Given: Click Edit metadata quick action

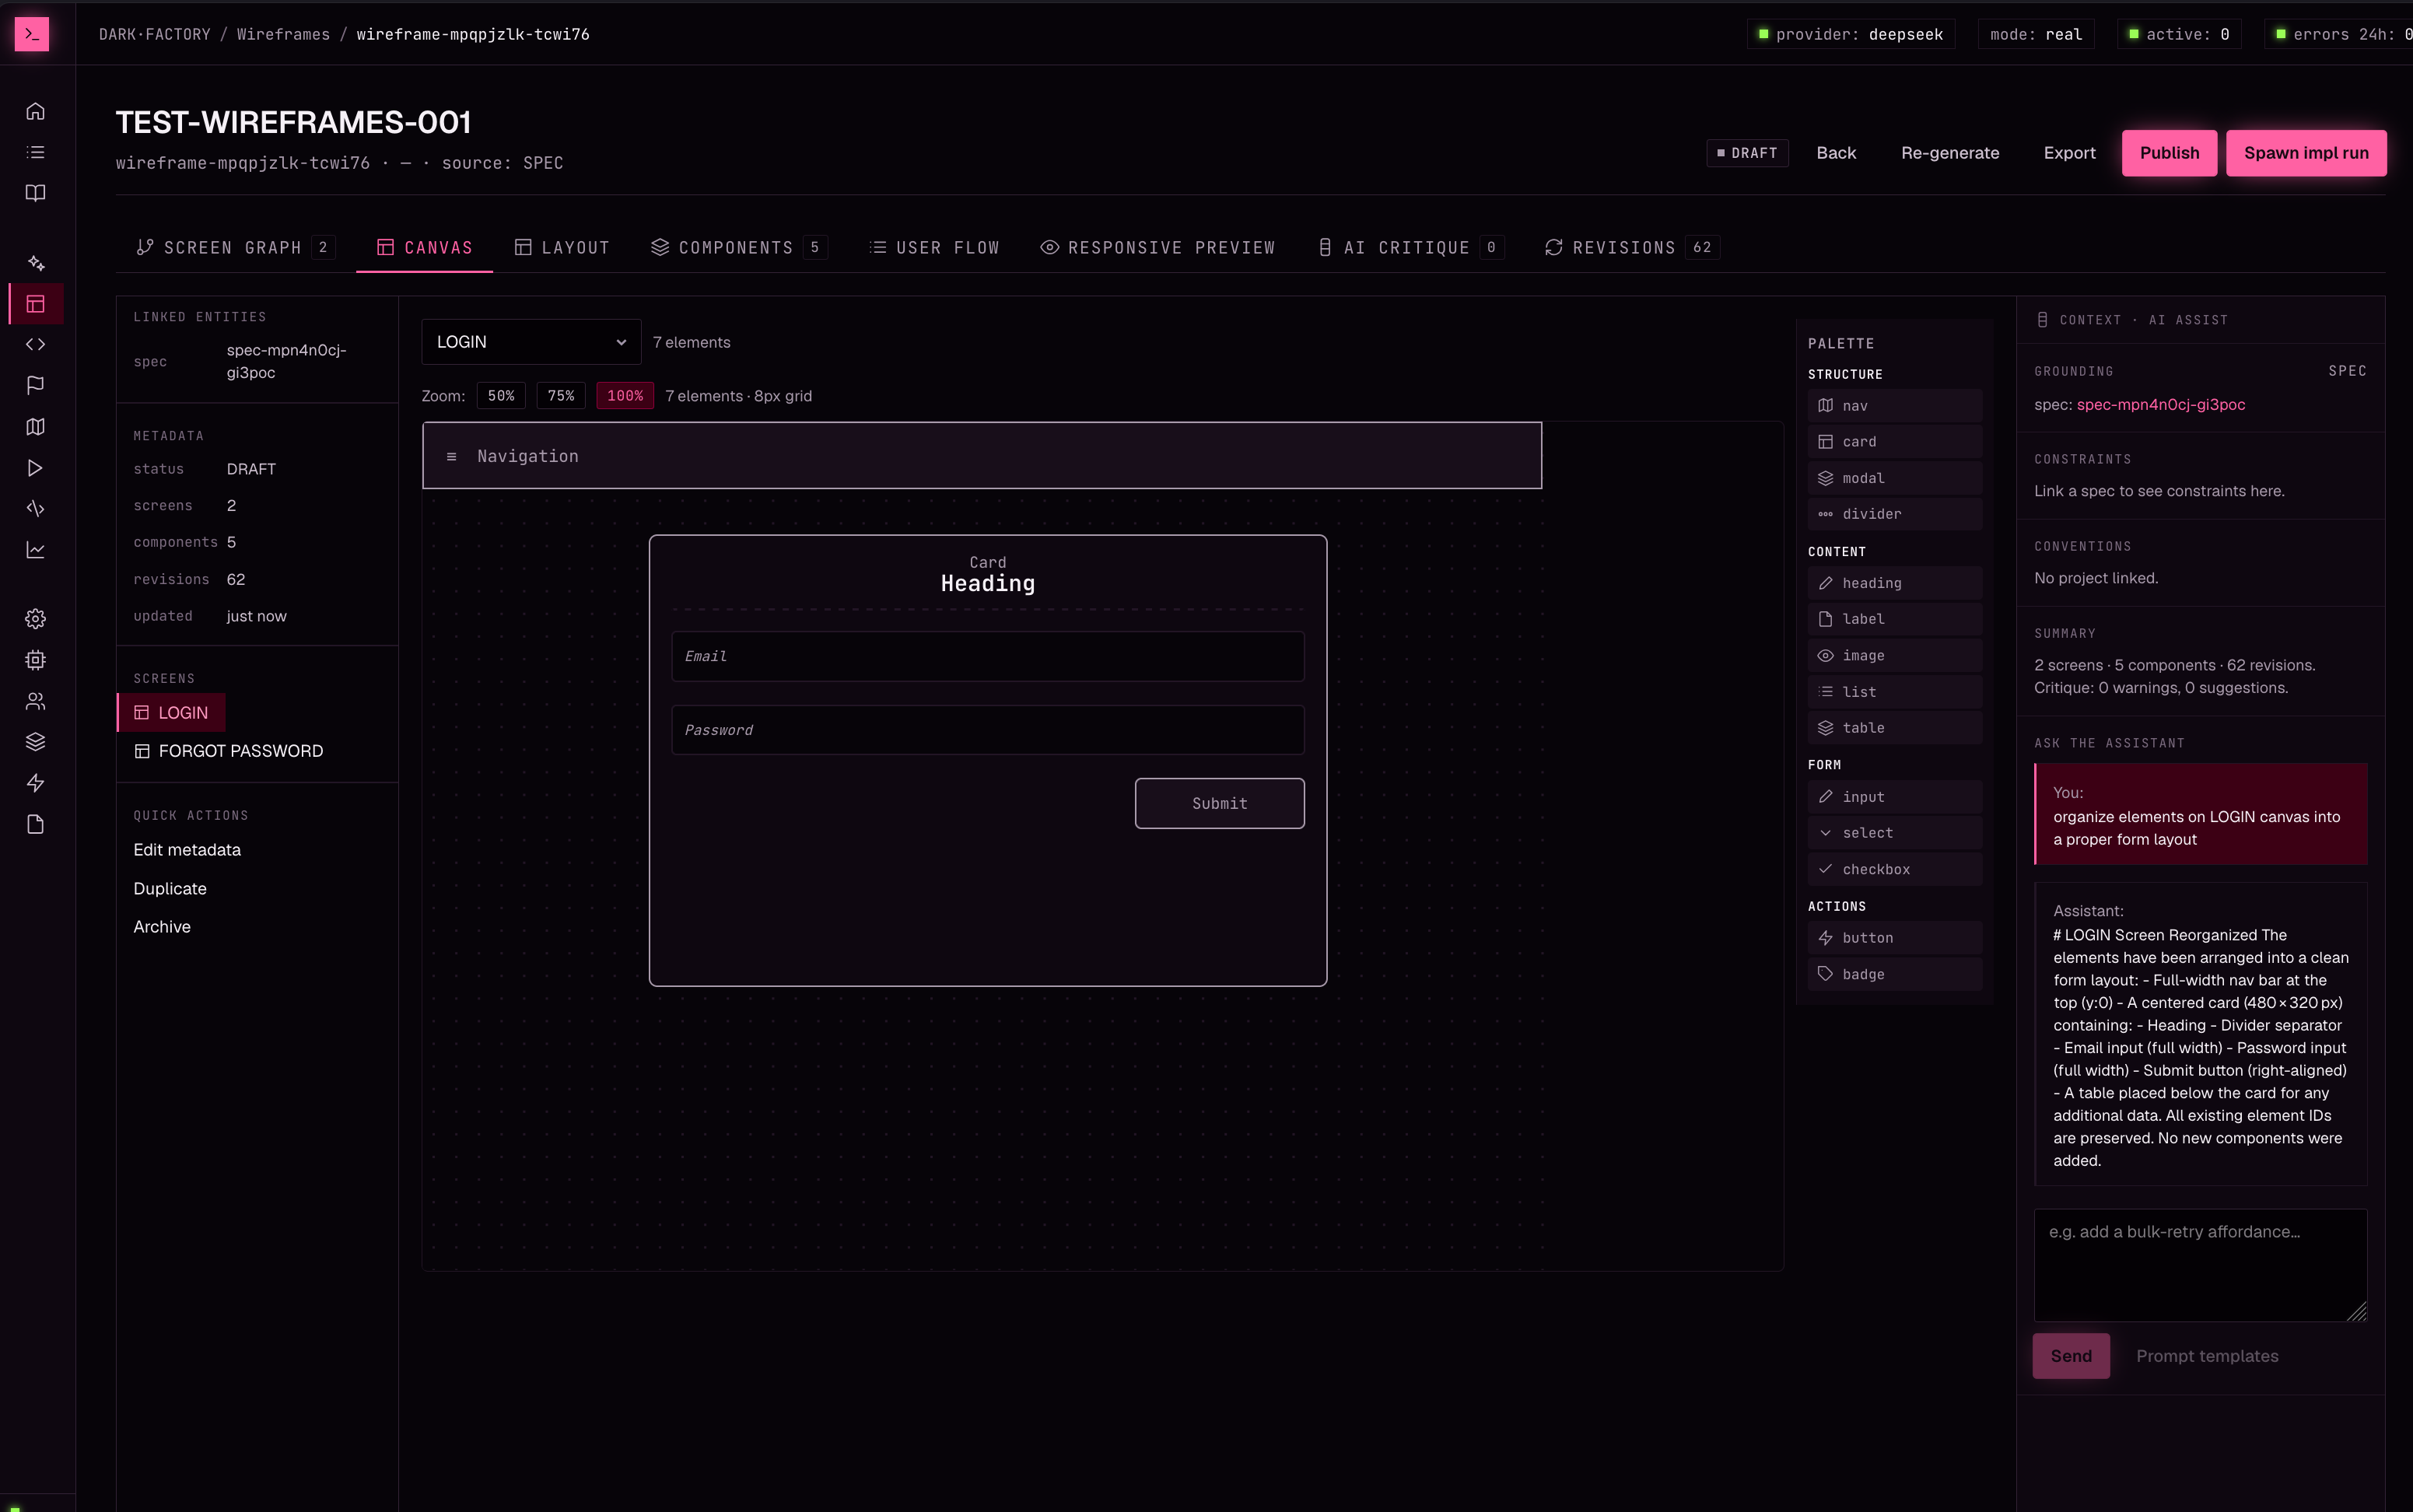Looking at the screenshot, I should (x=187, y=850).
